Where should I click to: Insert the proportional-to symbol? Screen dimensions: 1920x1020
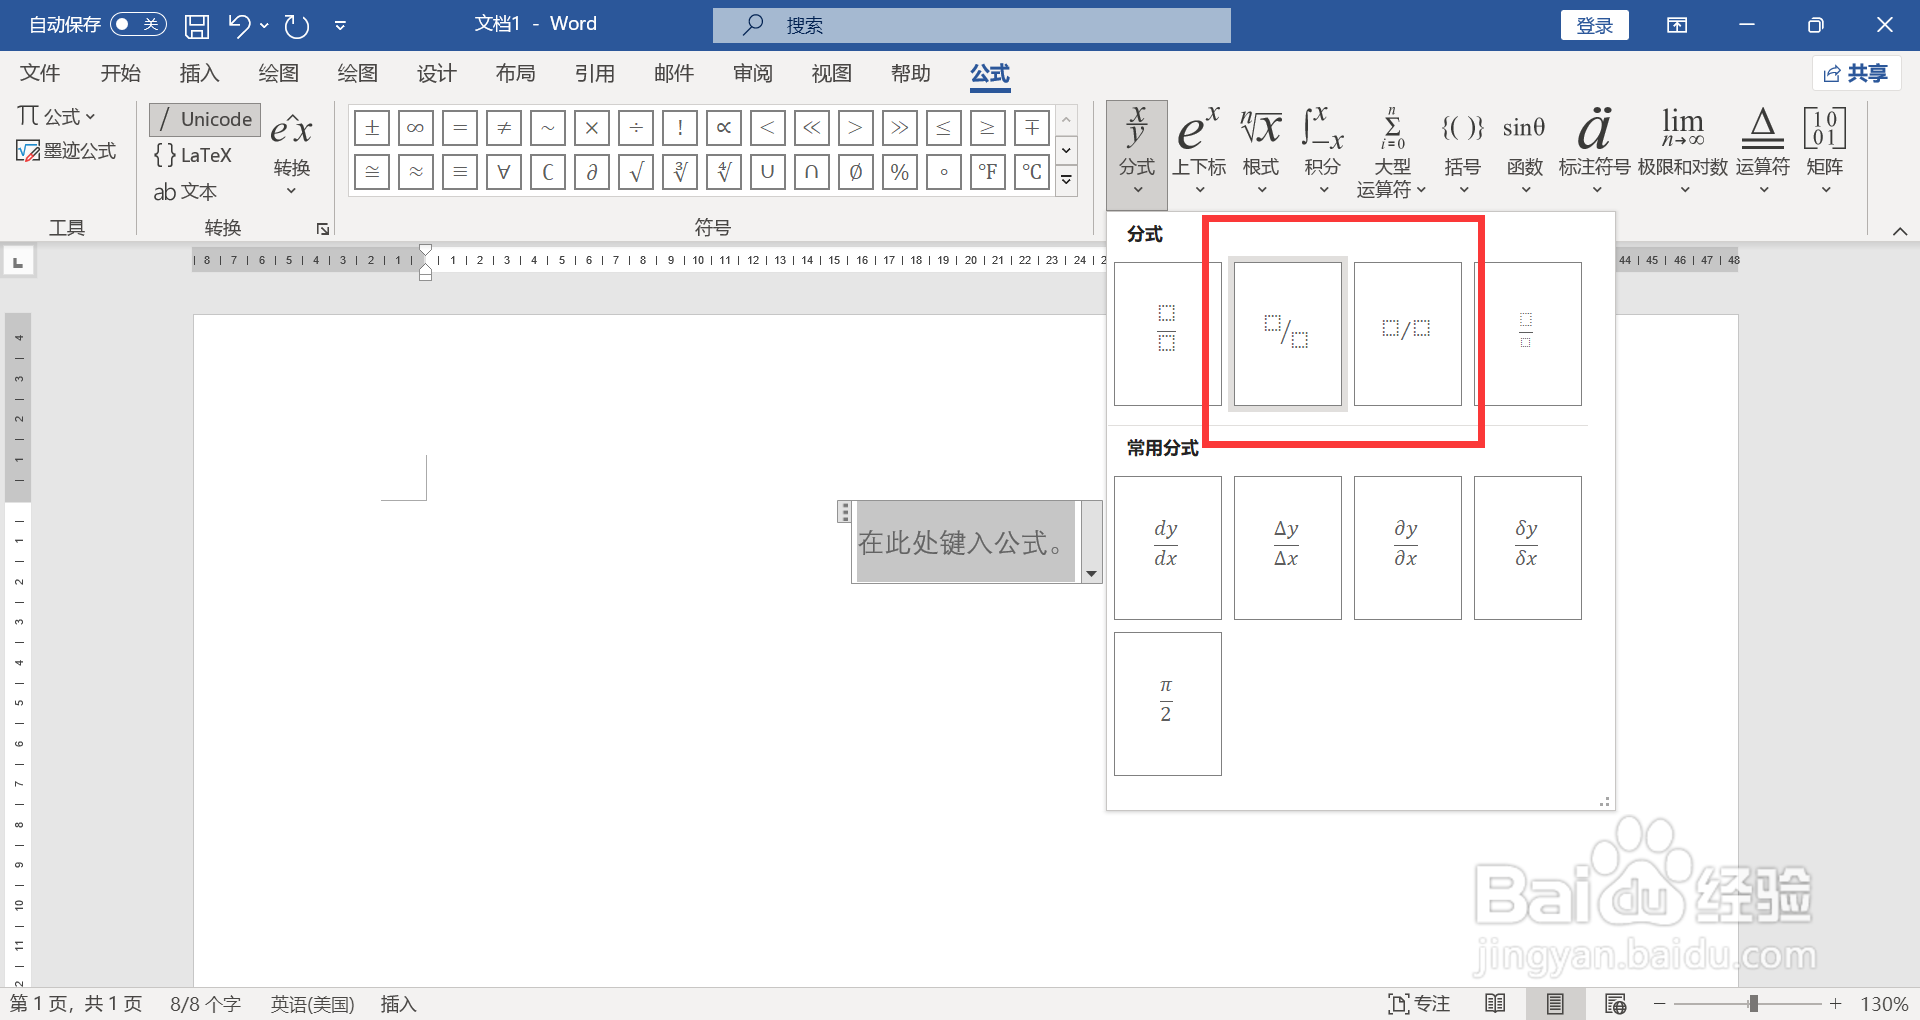click(x=724, y=128)
